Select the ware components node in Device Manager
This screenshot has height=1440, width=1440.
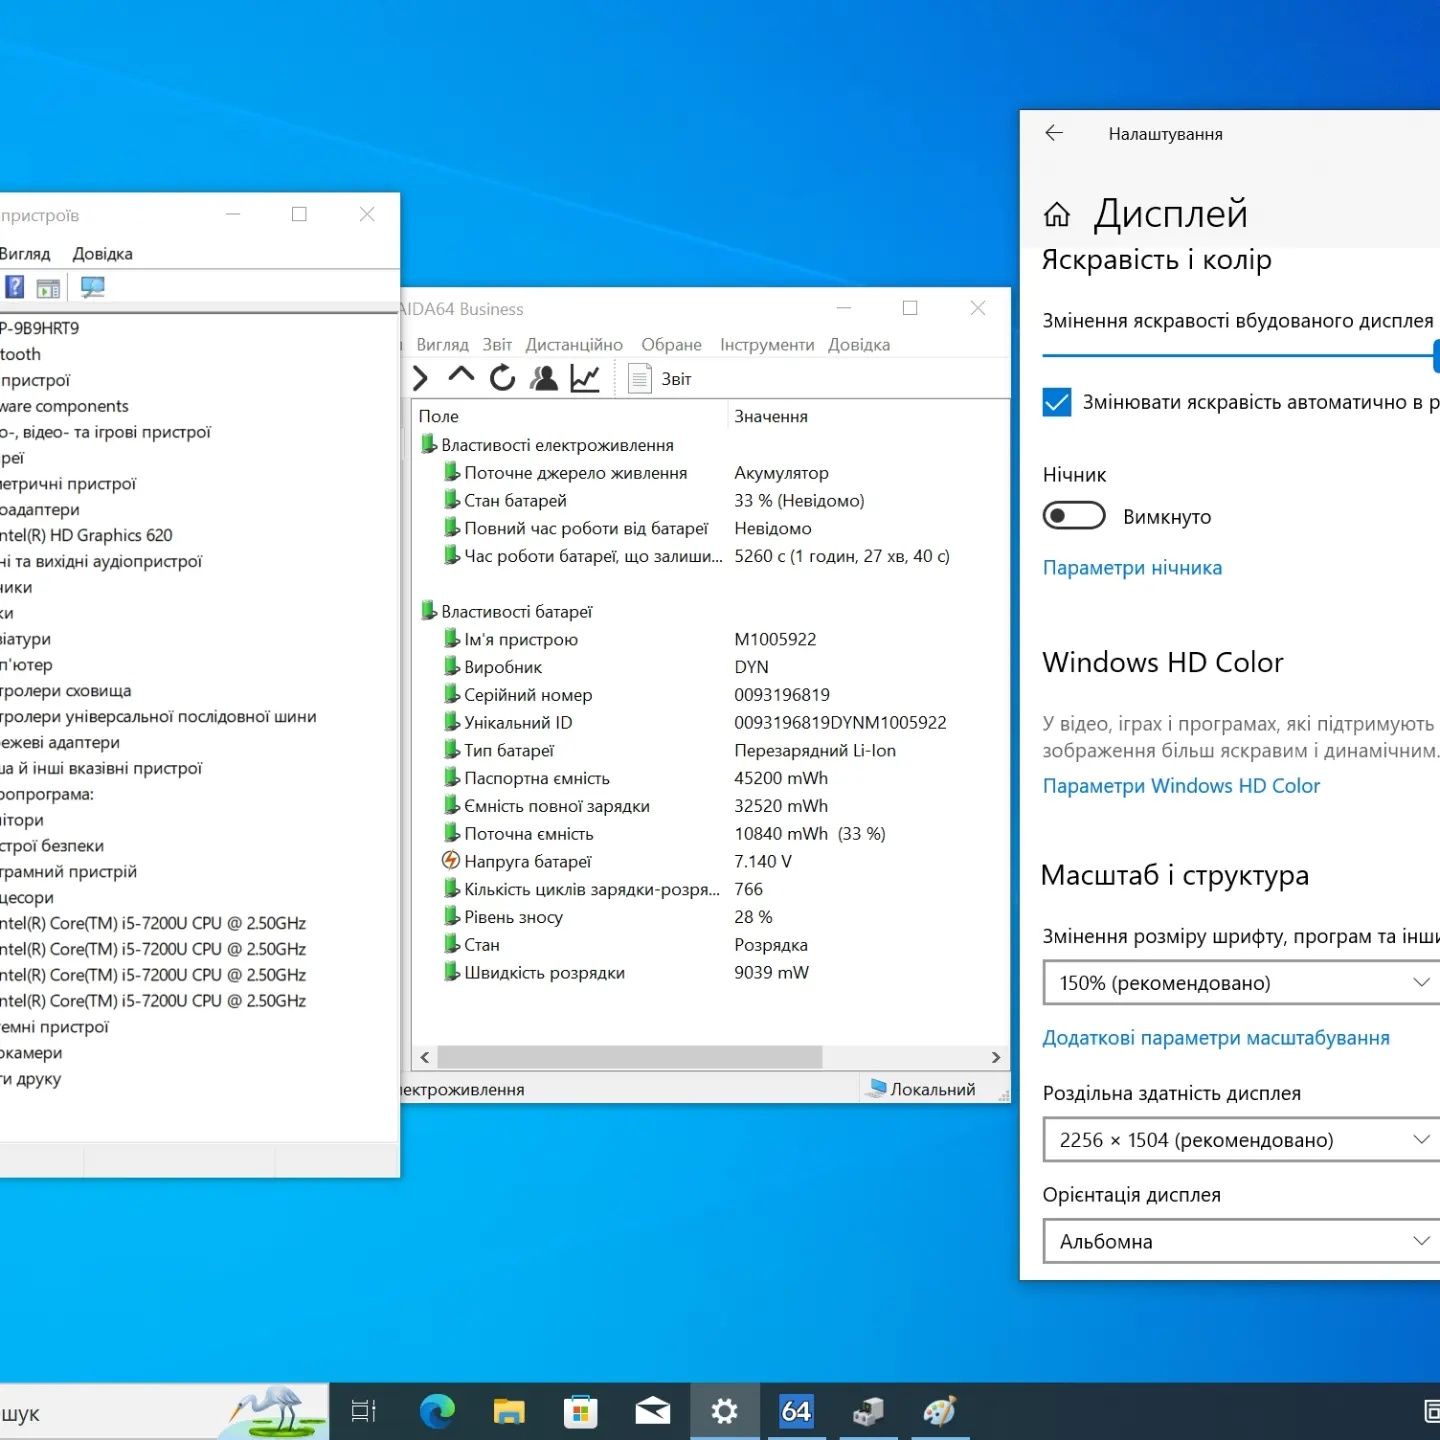pyautogui.click(x=64, y=406)
